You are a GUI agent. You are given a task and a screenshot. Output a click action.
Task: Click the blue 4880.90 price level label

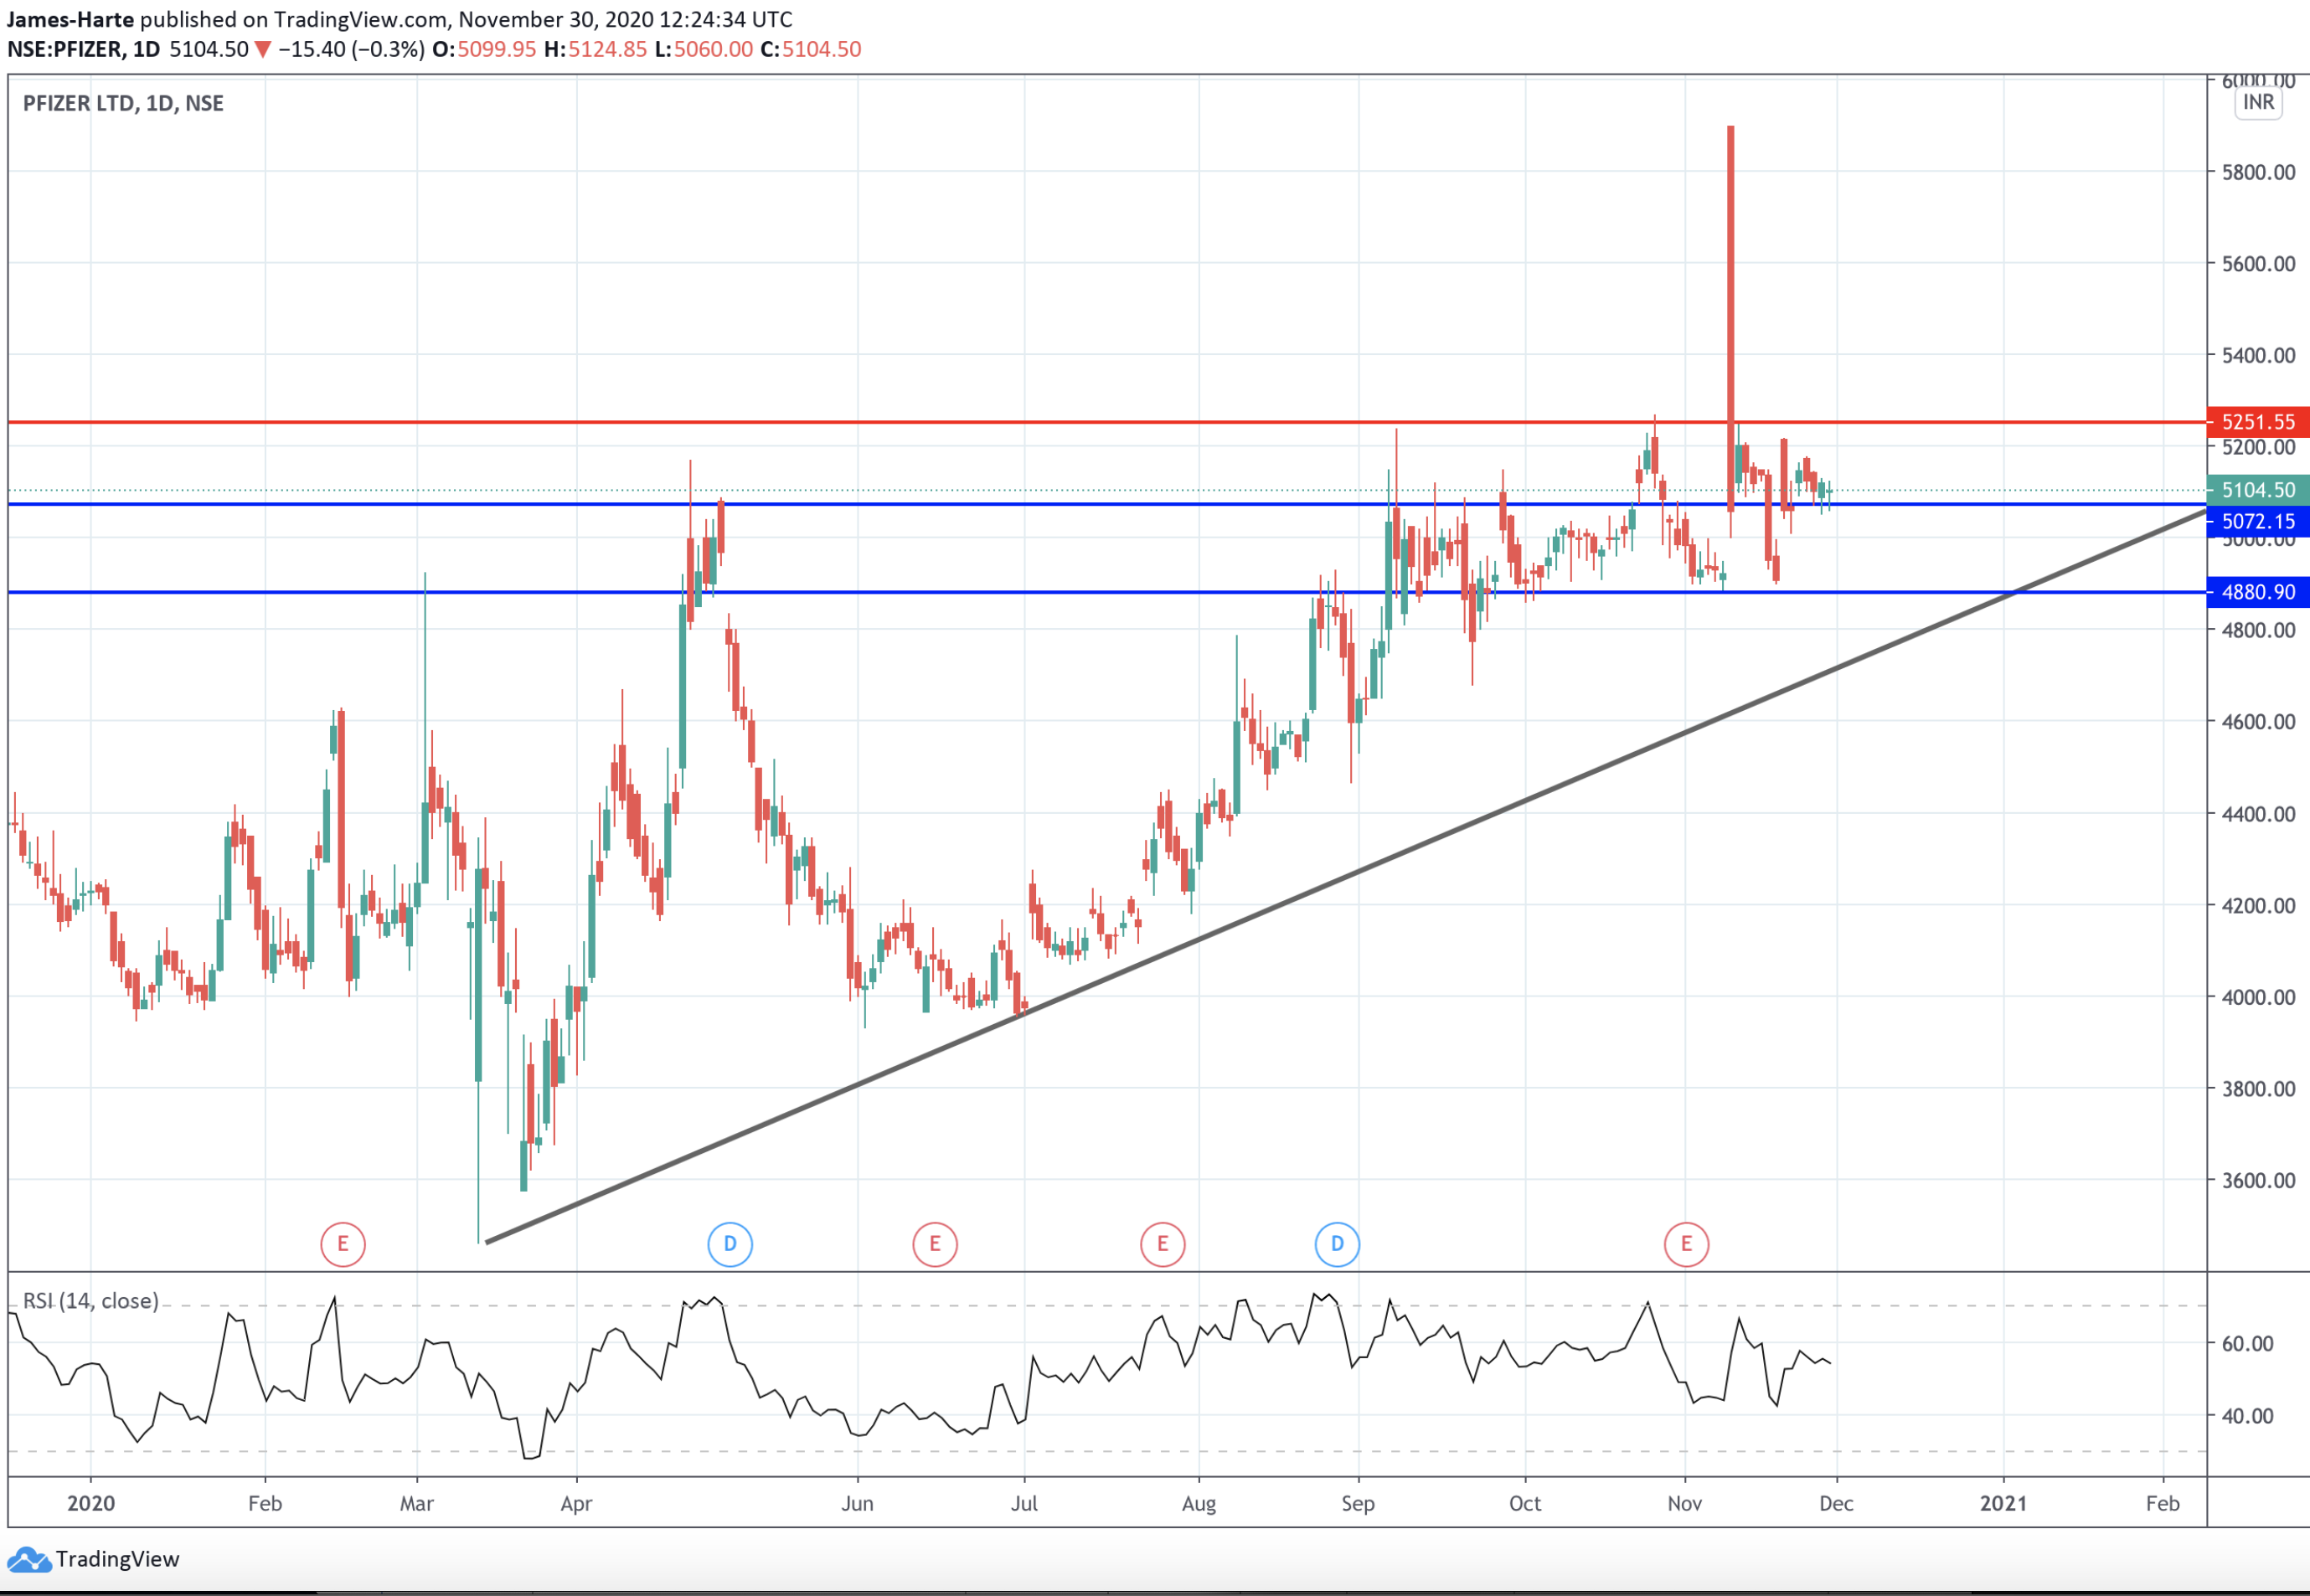[2258, 591]
